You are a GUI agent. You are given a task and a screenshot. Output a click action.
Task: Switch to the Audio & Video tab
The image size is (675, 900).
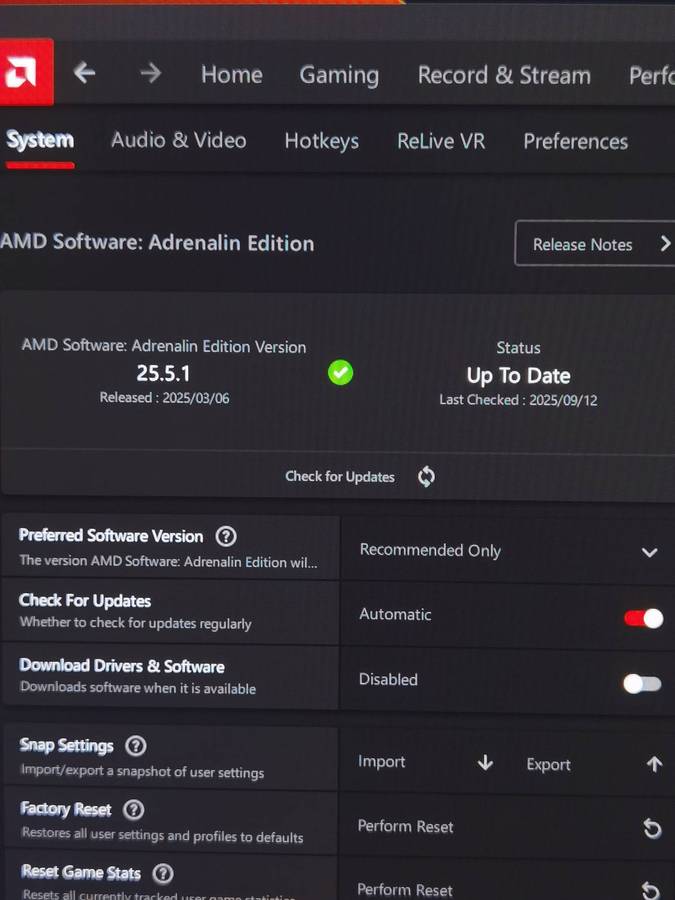pyautogui.click(x=178, y=140)
